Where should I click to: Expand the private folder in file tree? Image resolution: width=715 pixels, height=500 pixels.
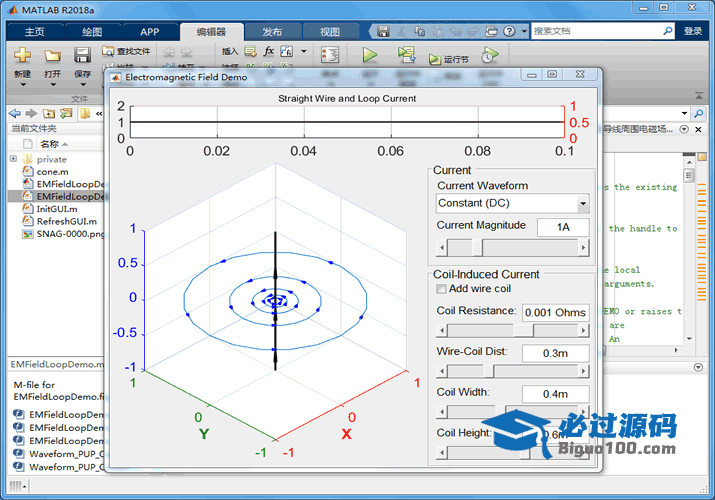[x=13, y=159]
